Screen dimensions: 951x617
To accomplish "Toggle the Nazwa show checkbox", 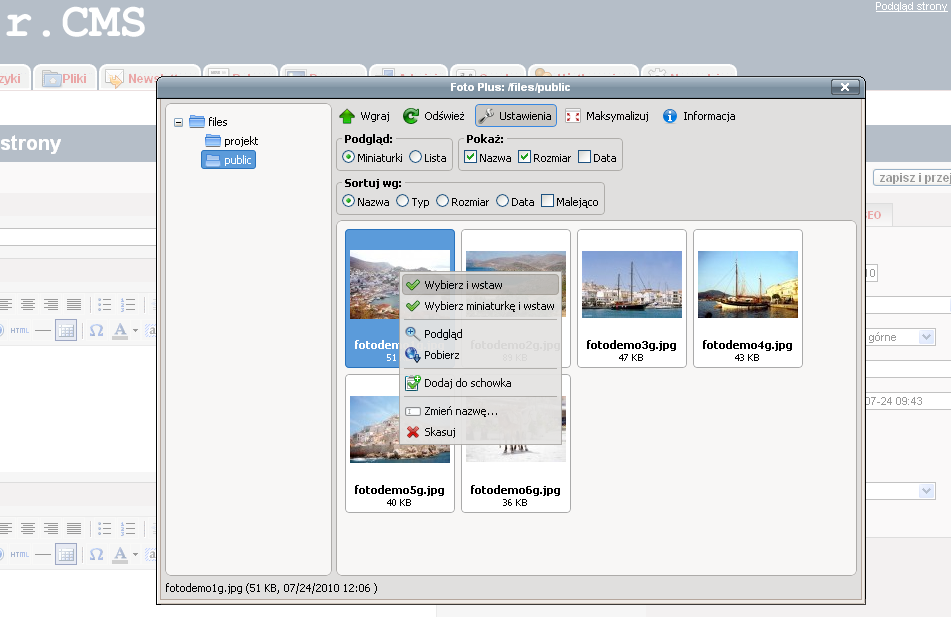I will [471, 157].
